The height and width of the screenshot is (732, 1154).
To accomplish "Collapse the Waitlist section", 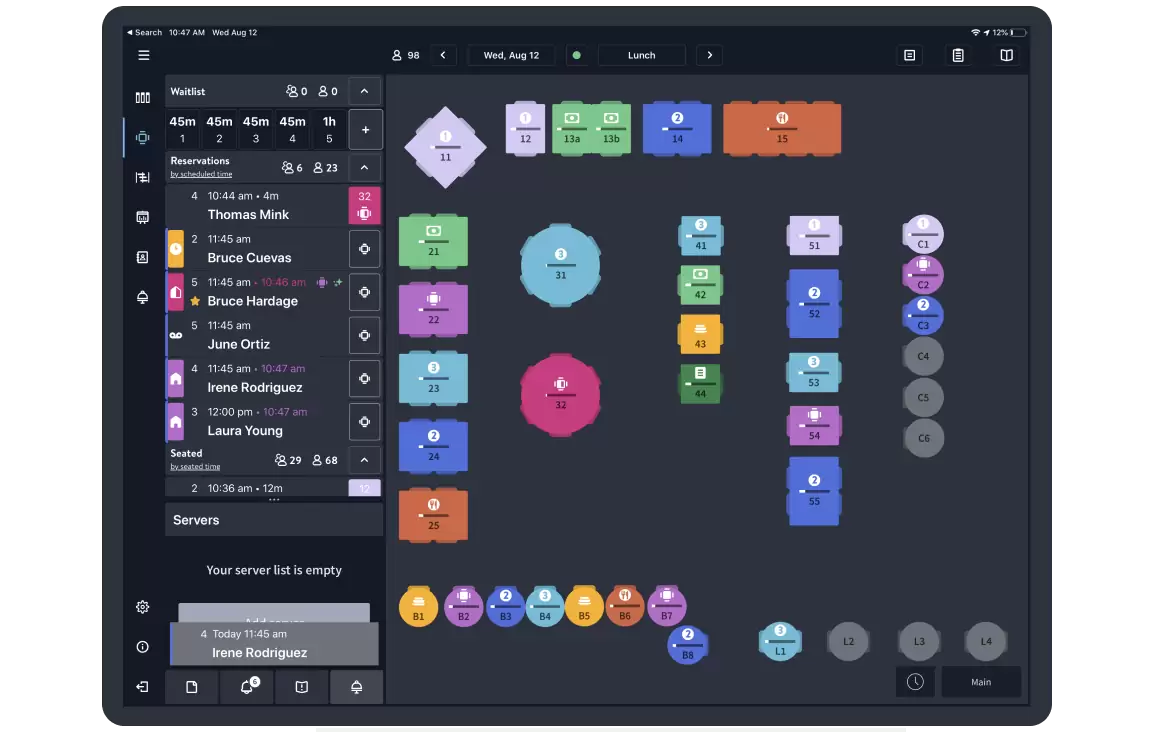I will pyautogui.click(x=364, y=92).
